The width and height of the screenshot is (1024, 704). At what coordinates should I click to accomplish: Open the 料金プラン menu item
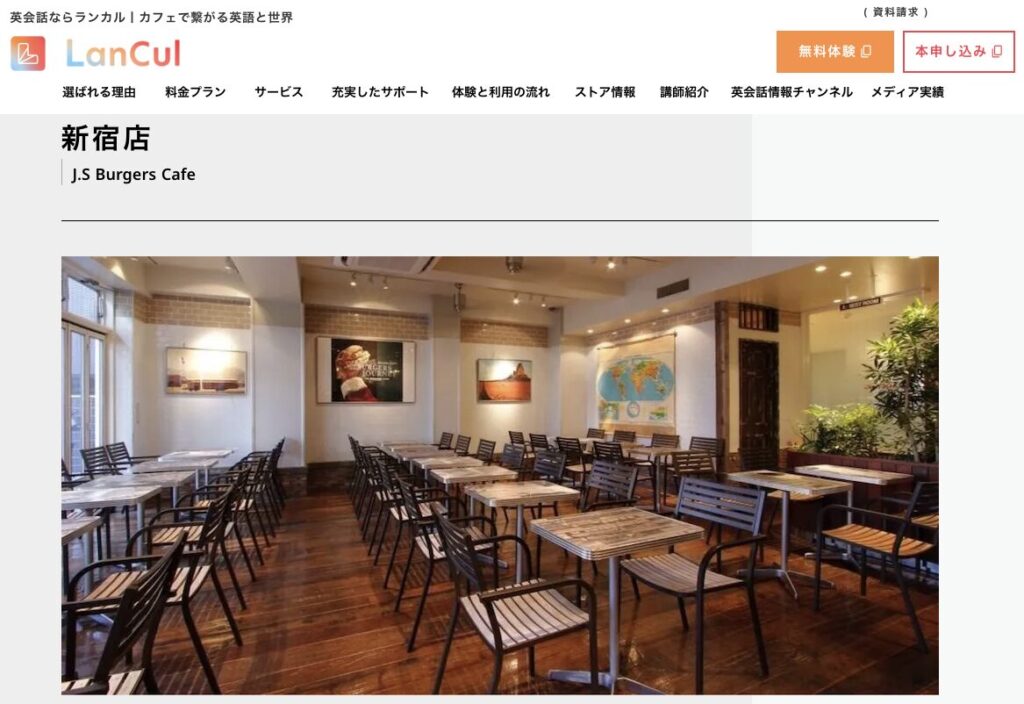tap(195, 92)
